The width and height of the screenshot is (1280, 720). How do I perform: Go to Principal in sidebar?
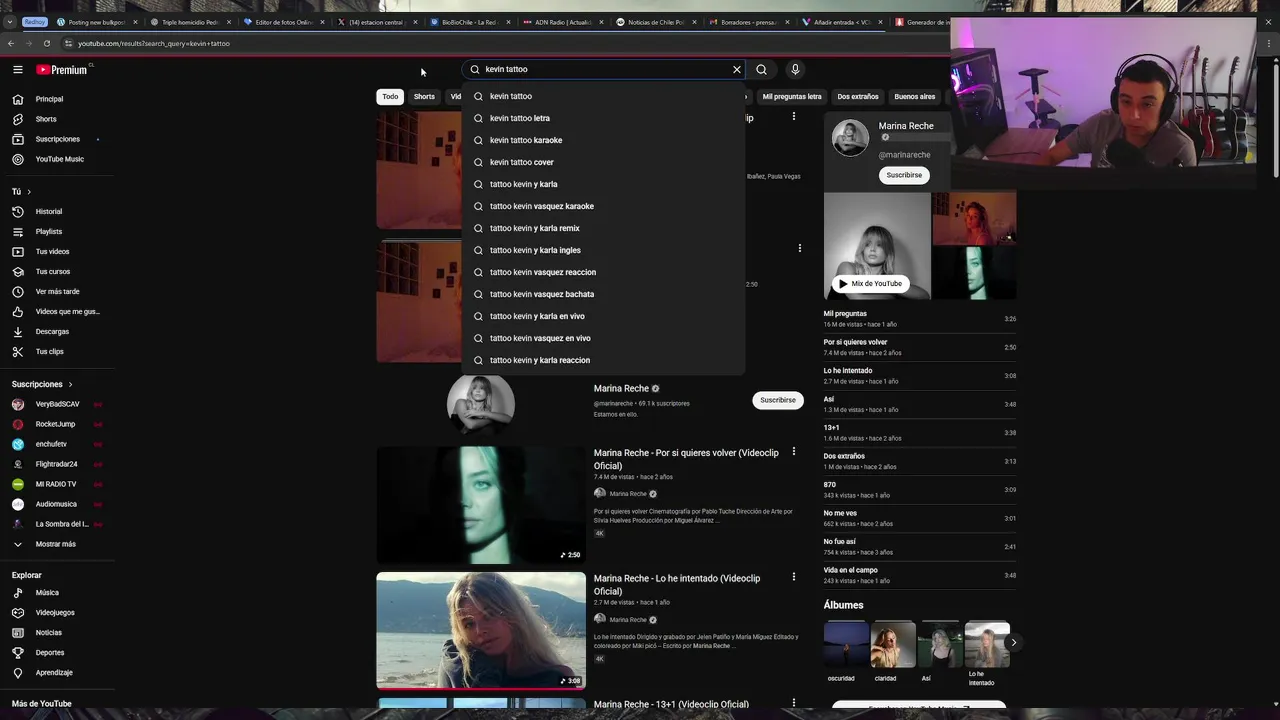[49, 99]
